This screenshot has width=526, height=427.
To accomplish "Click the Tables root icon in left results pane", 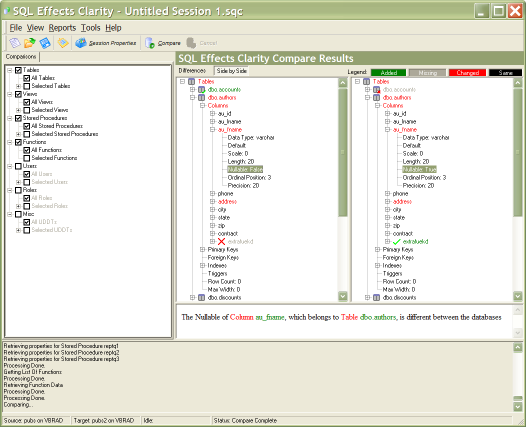I will 192,82.
